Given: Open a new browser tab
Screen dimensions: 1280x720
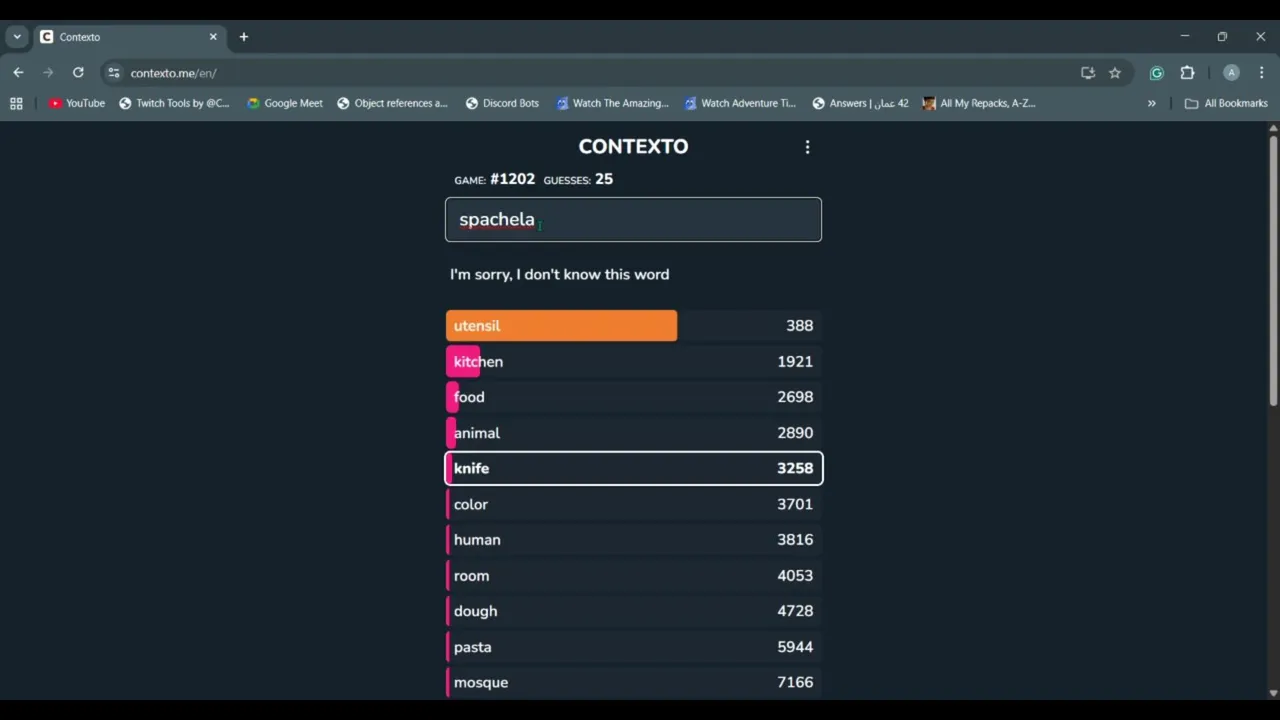Looking at the screenshot, I should [x=243, y=37].
